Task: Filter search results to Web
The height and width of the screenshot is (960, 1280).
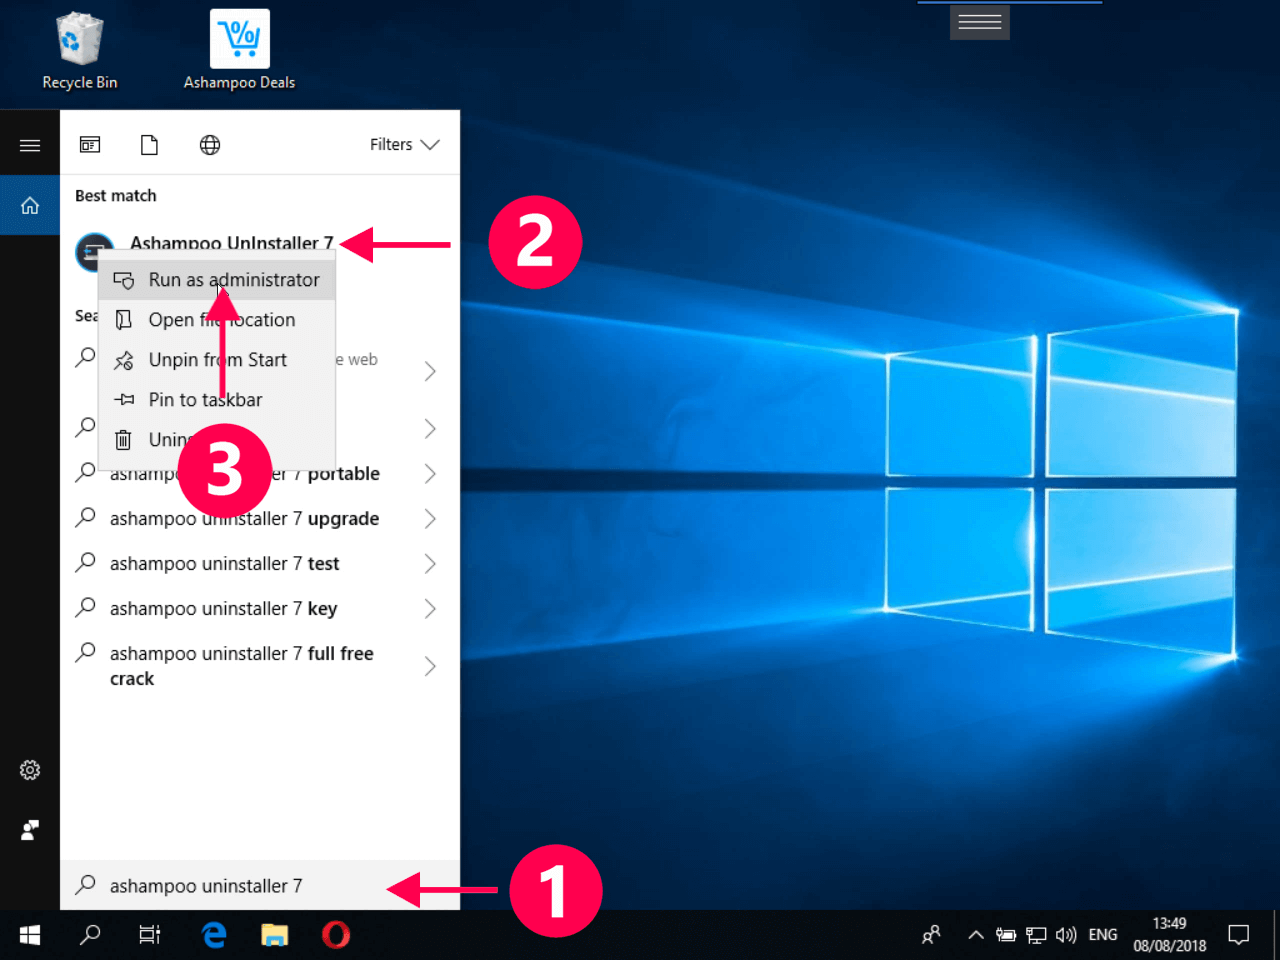Action: (x=210, y=144)
